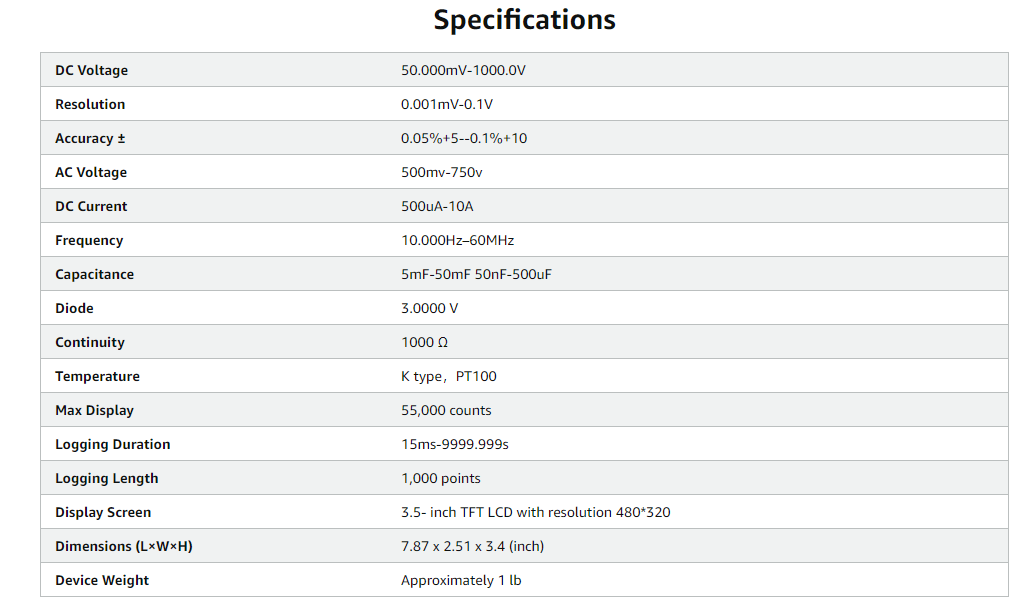The height and width of the screenshot is (613, 1025).
Task: Click the Continuity row label
Action: [x=90, y=342]
